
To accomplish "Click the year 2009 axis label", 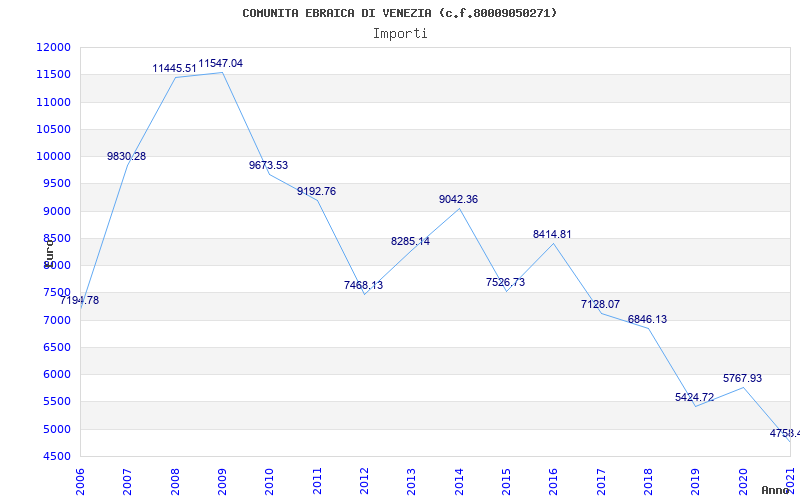I will point(222,481).
